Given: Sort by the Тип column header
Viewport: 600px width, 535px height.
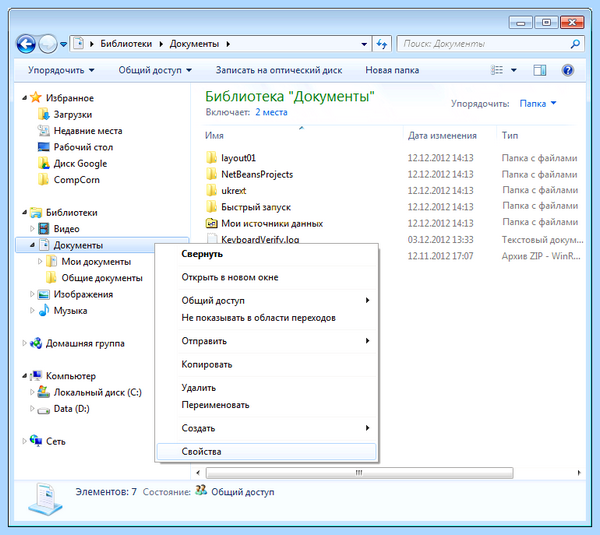Looking at the screenshot, I should coord(510,135).
